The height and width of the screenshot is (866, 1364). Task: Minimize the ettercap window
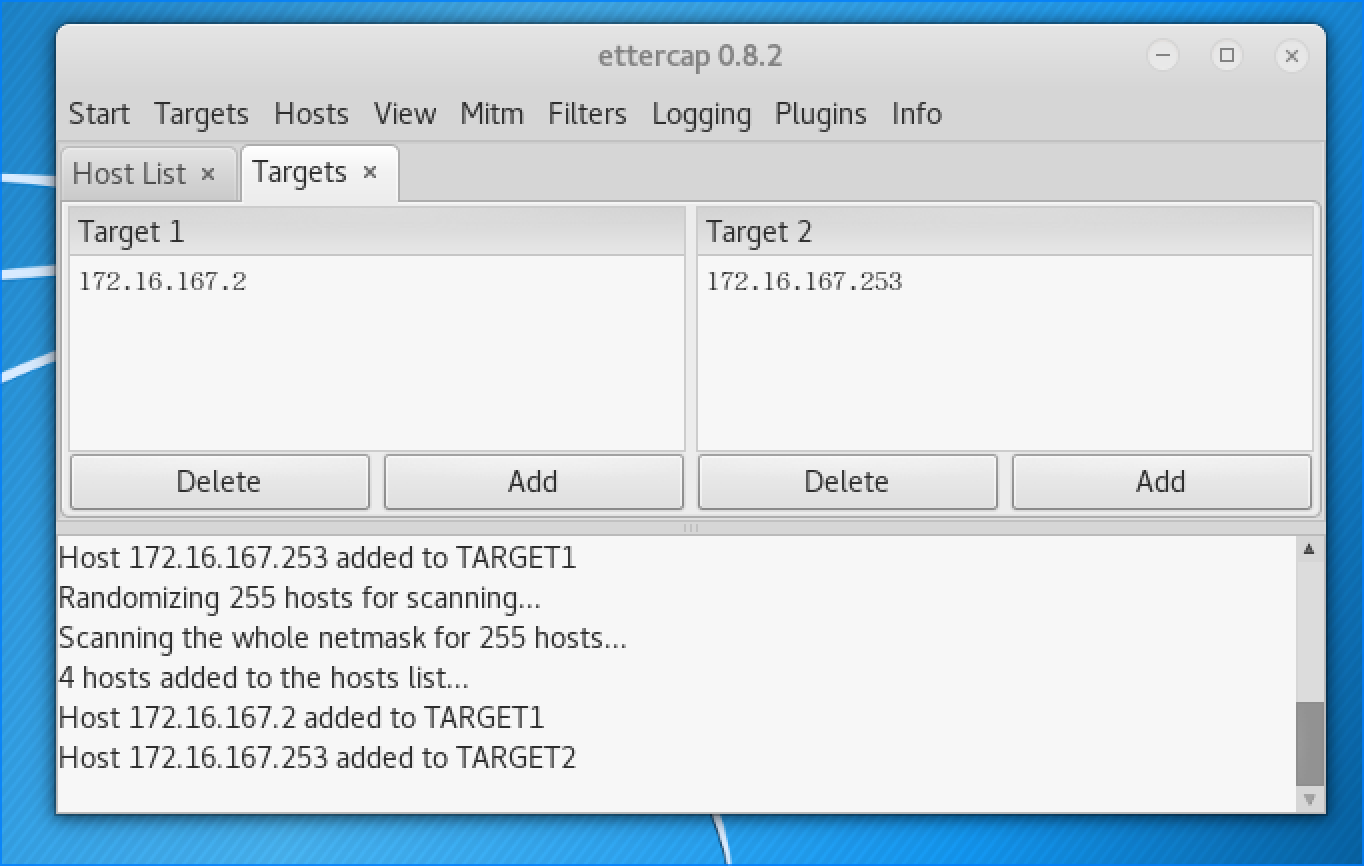tap(1162, 56)
